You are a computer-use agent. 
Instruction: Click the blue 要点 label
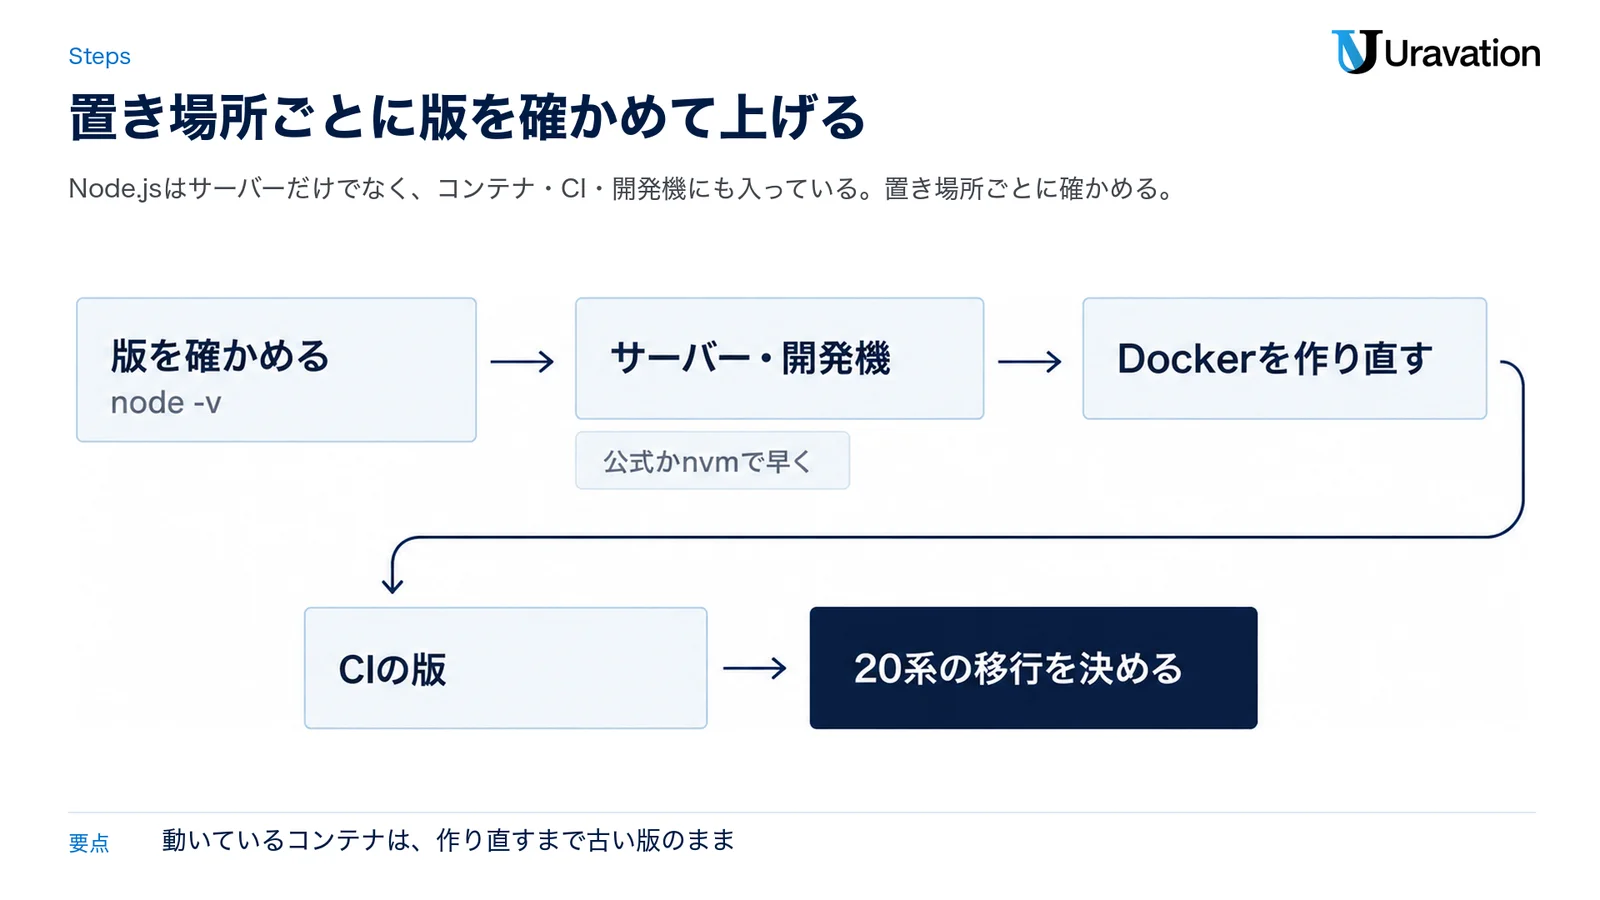[89, 843]
